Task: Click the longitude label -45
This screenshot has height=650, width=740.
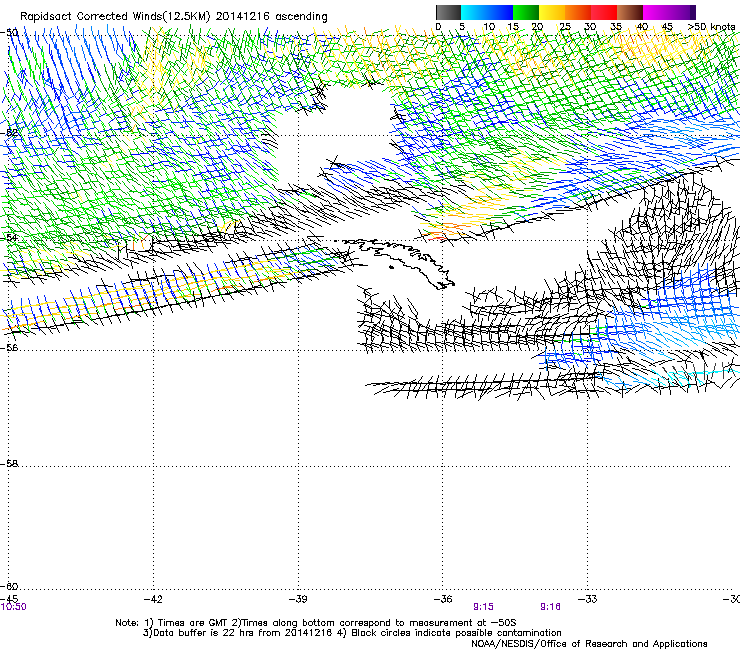Action: pos(9,599)
